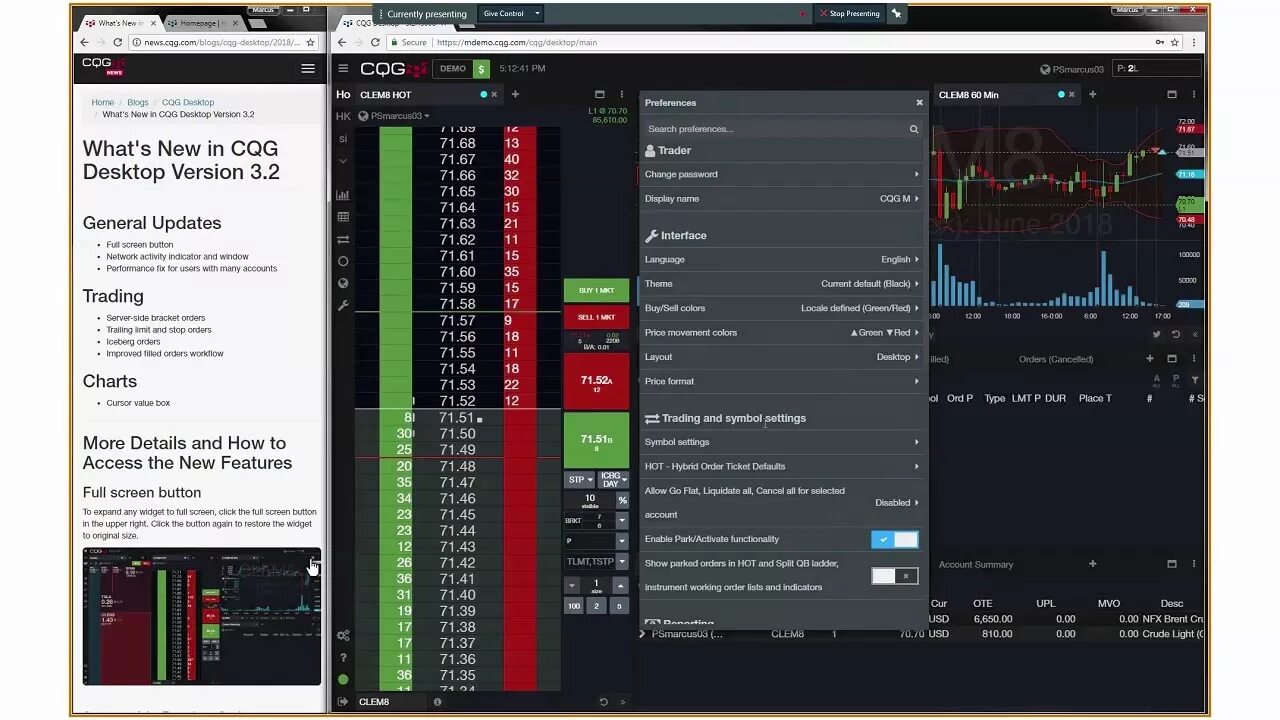Open the STP order type dropdown

tap(579, 480)
